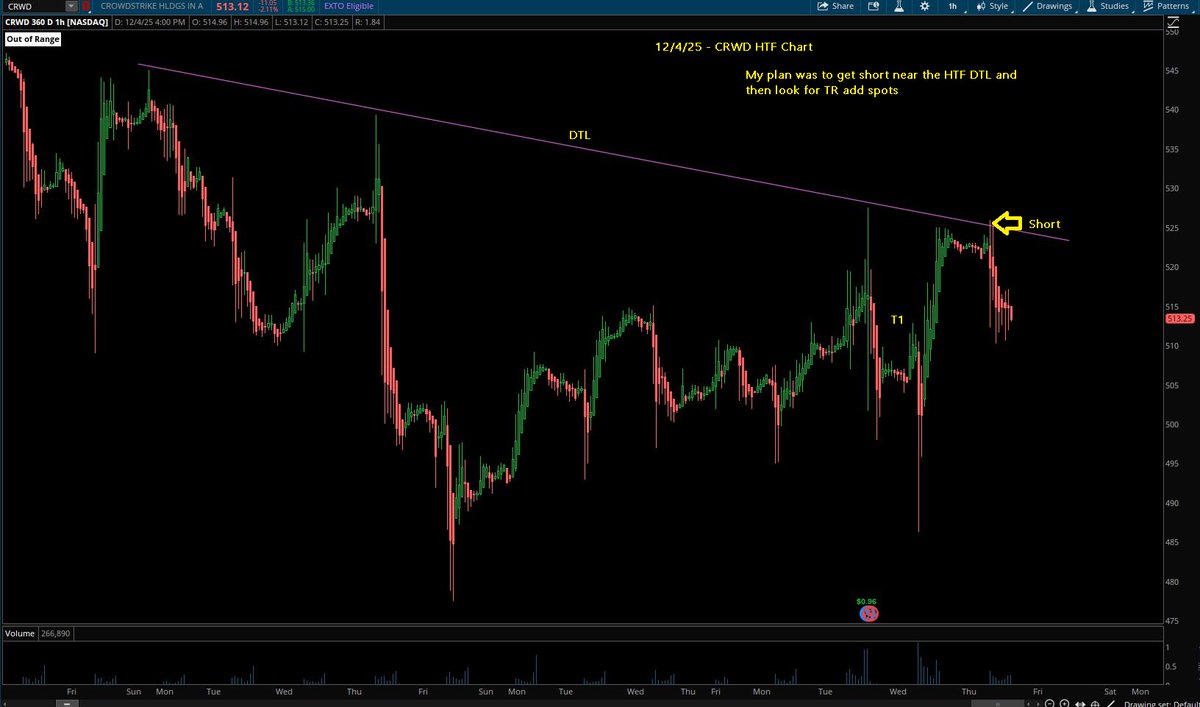1200x707 pixels.
Task: Open the Drawing set Default selector
Action: tap(1161, 704)
